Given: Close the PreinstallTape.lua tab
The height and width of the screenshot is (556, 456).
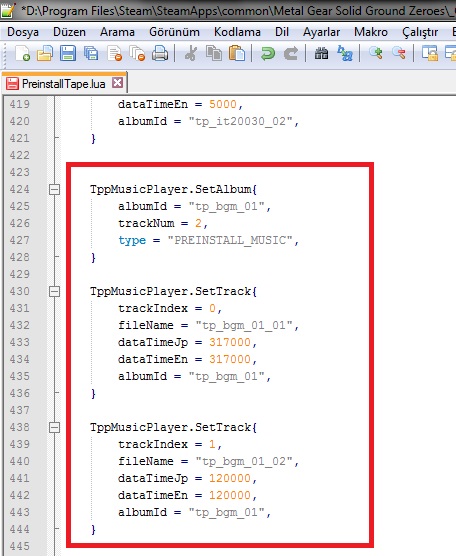Looking at the screenshot, I should click(117, 83).
